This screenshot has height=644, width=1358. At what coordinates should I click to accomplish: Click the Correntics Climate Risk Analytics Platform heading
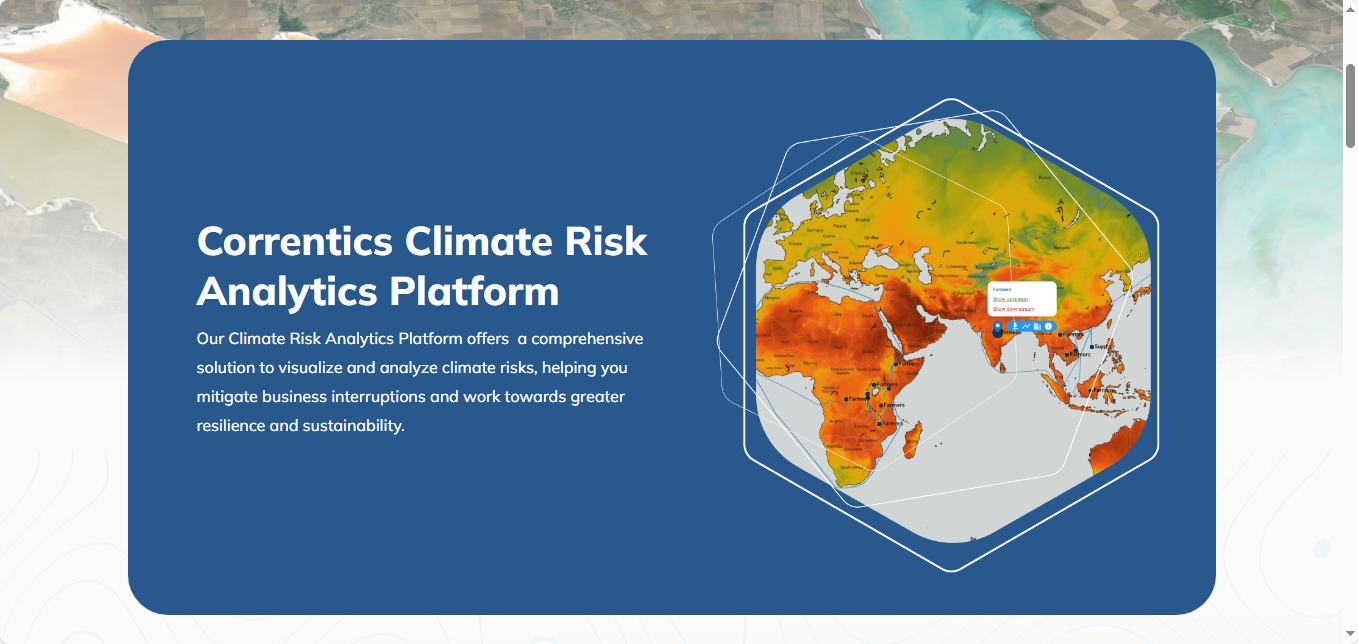(422, 266)
